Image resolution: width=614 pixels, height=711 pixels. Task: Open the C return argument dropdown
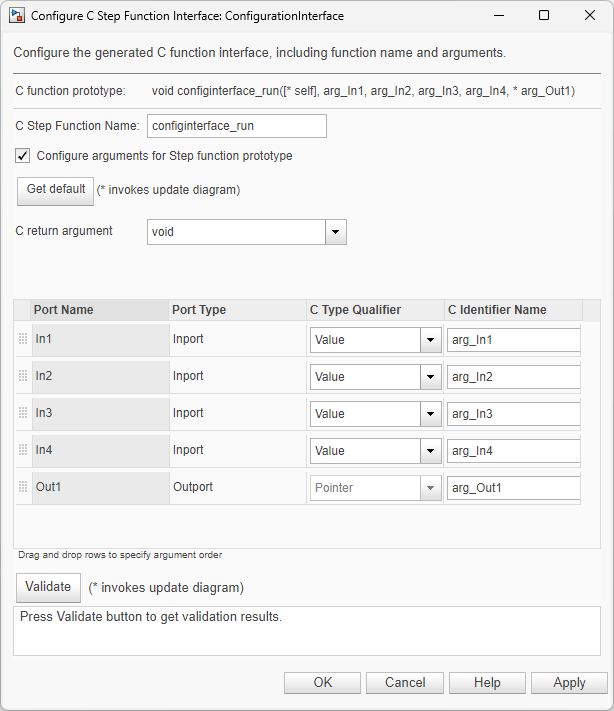(x=336, y=232)
